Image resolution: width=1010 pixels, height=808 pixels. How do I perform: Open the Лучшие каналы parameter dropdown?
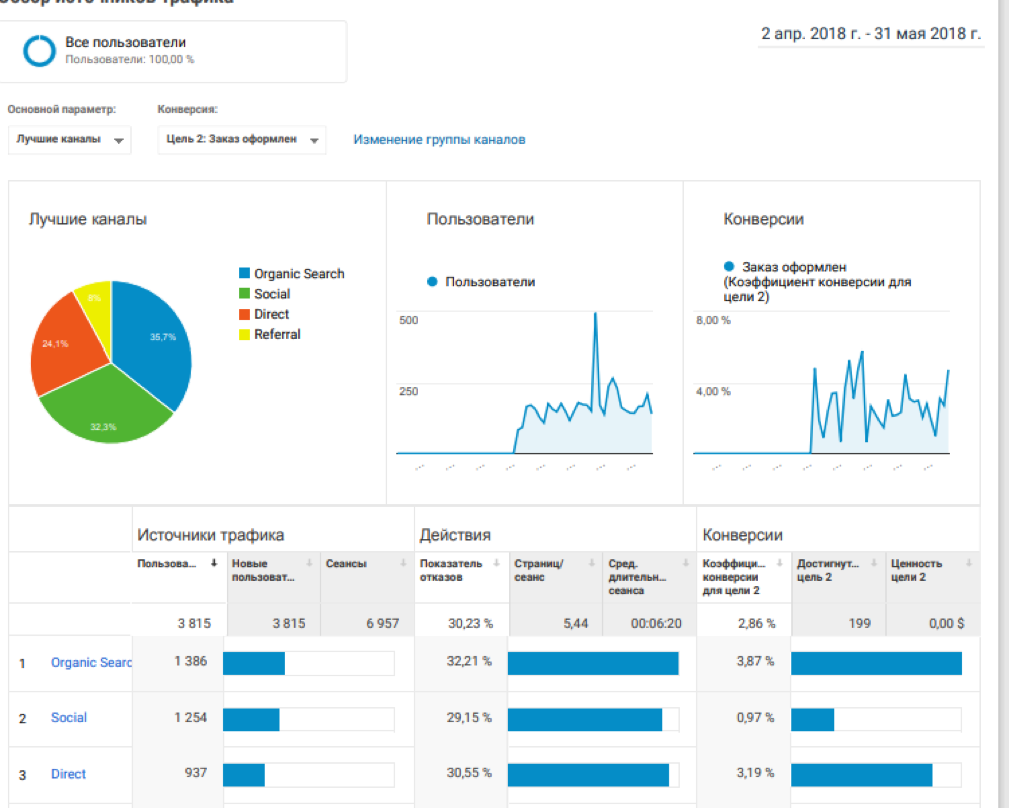(x=69, y=140)
